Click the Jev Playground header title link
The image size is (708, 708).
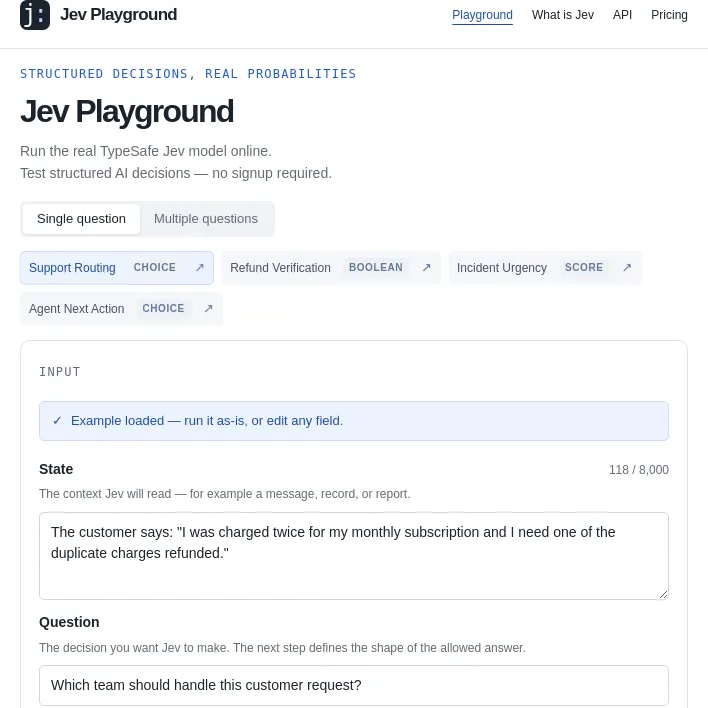tap(118, 14)
